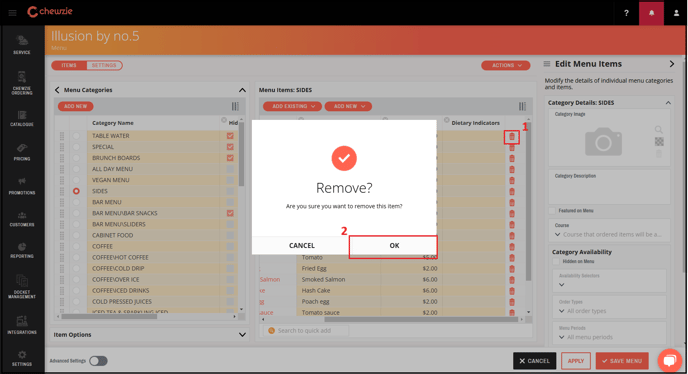Open Add New dropdown in Menu Items
This screenshot has height=374, width=688.
(348, 106)
